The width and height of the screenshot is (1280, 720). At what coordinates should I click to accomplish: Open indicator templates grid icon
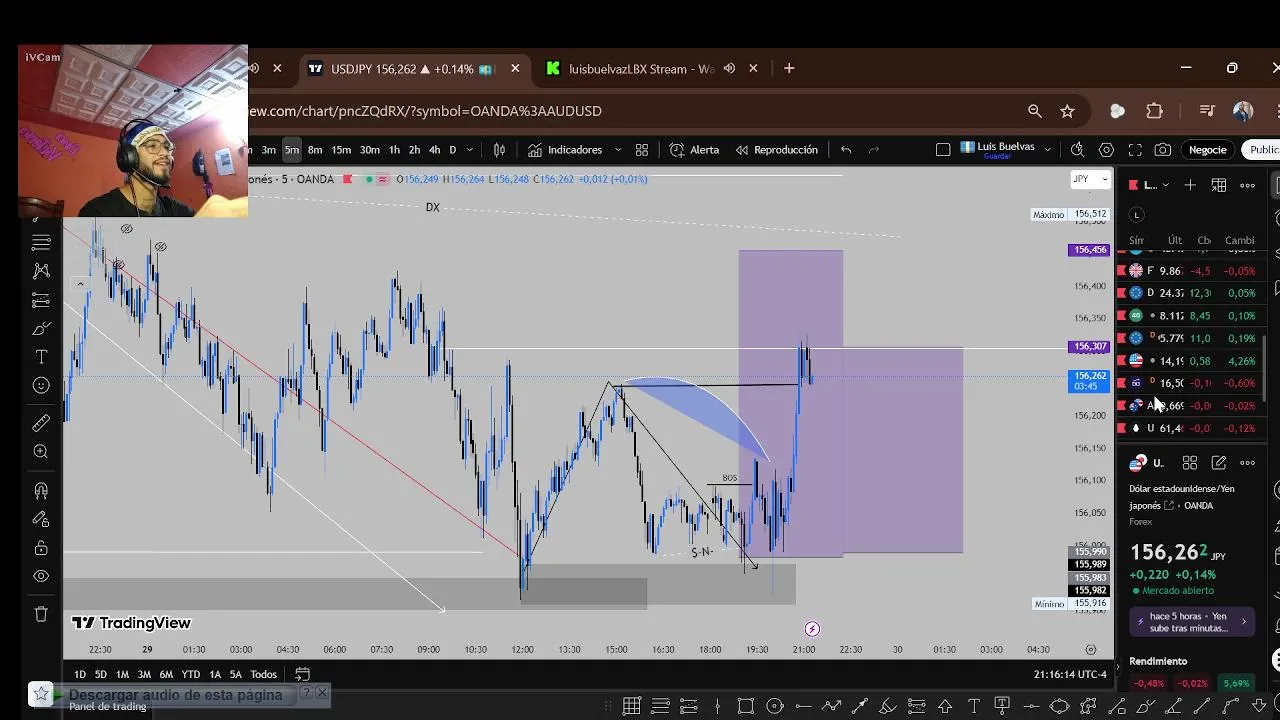coord(642,150)
